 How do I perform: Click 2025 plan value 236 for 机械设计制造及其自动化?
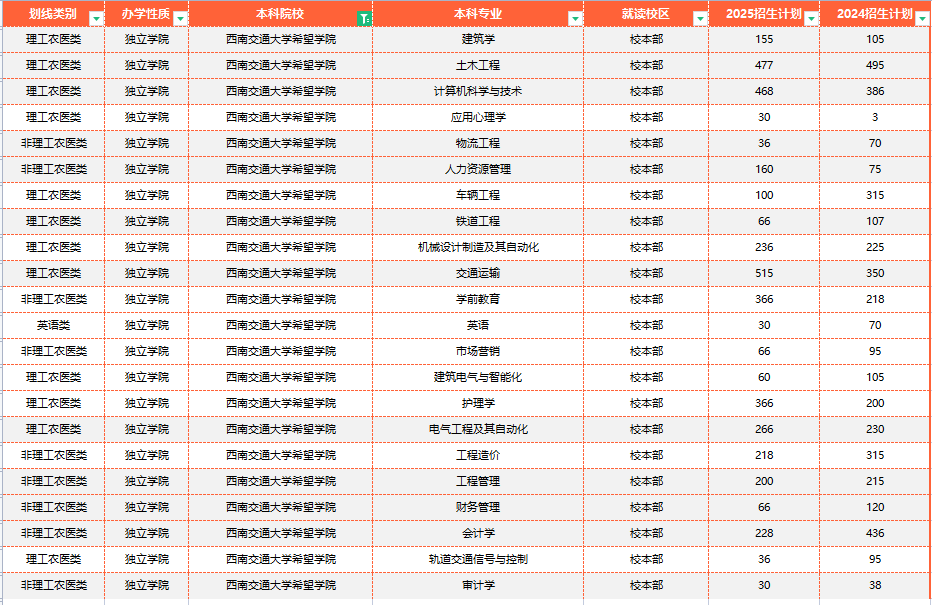764,247
